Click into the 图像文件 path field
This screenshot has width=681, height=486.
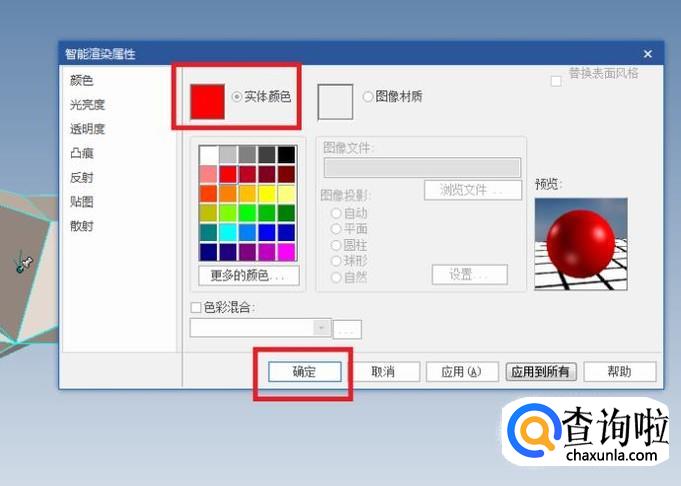point(422,167)
